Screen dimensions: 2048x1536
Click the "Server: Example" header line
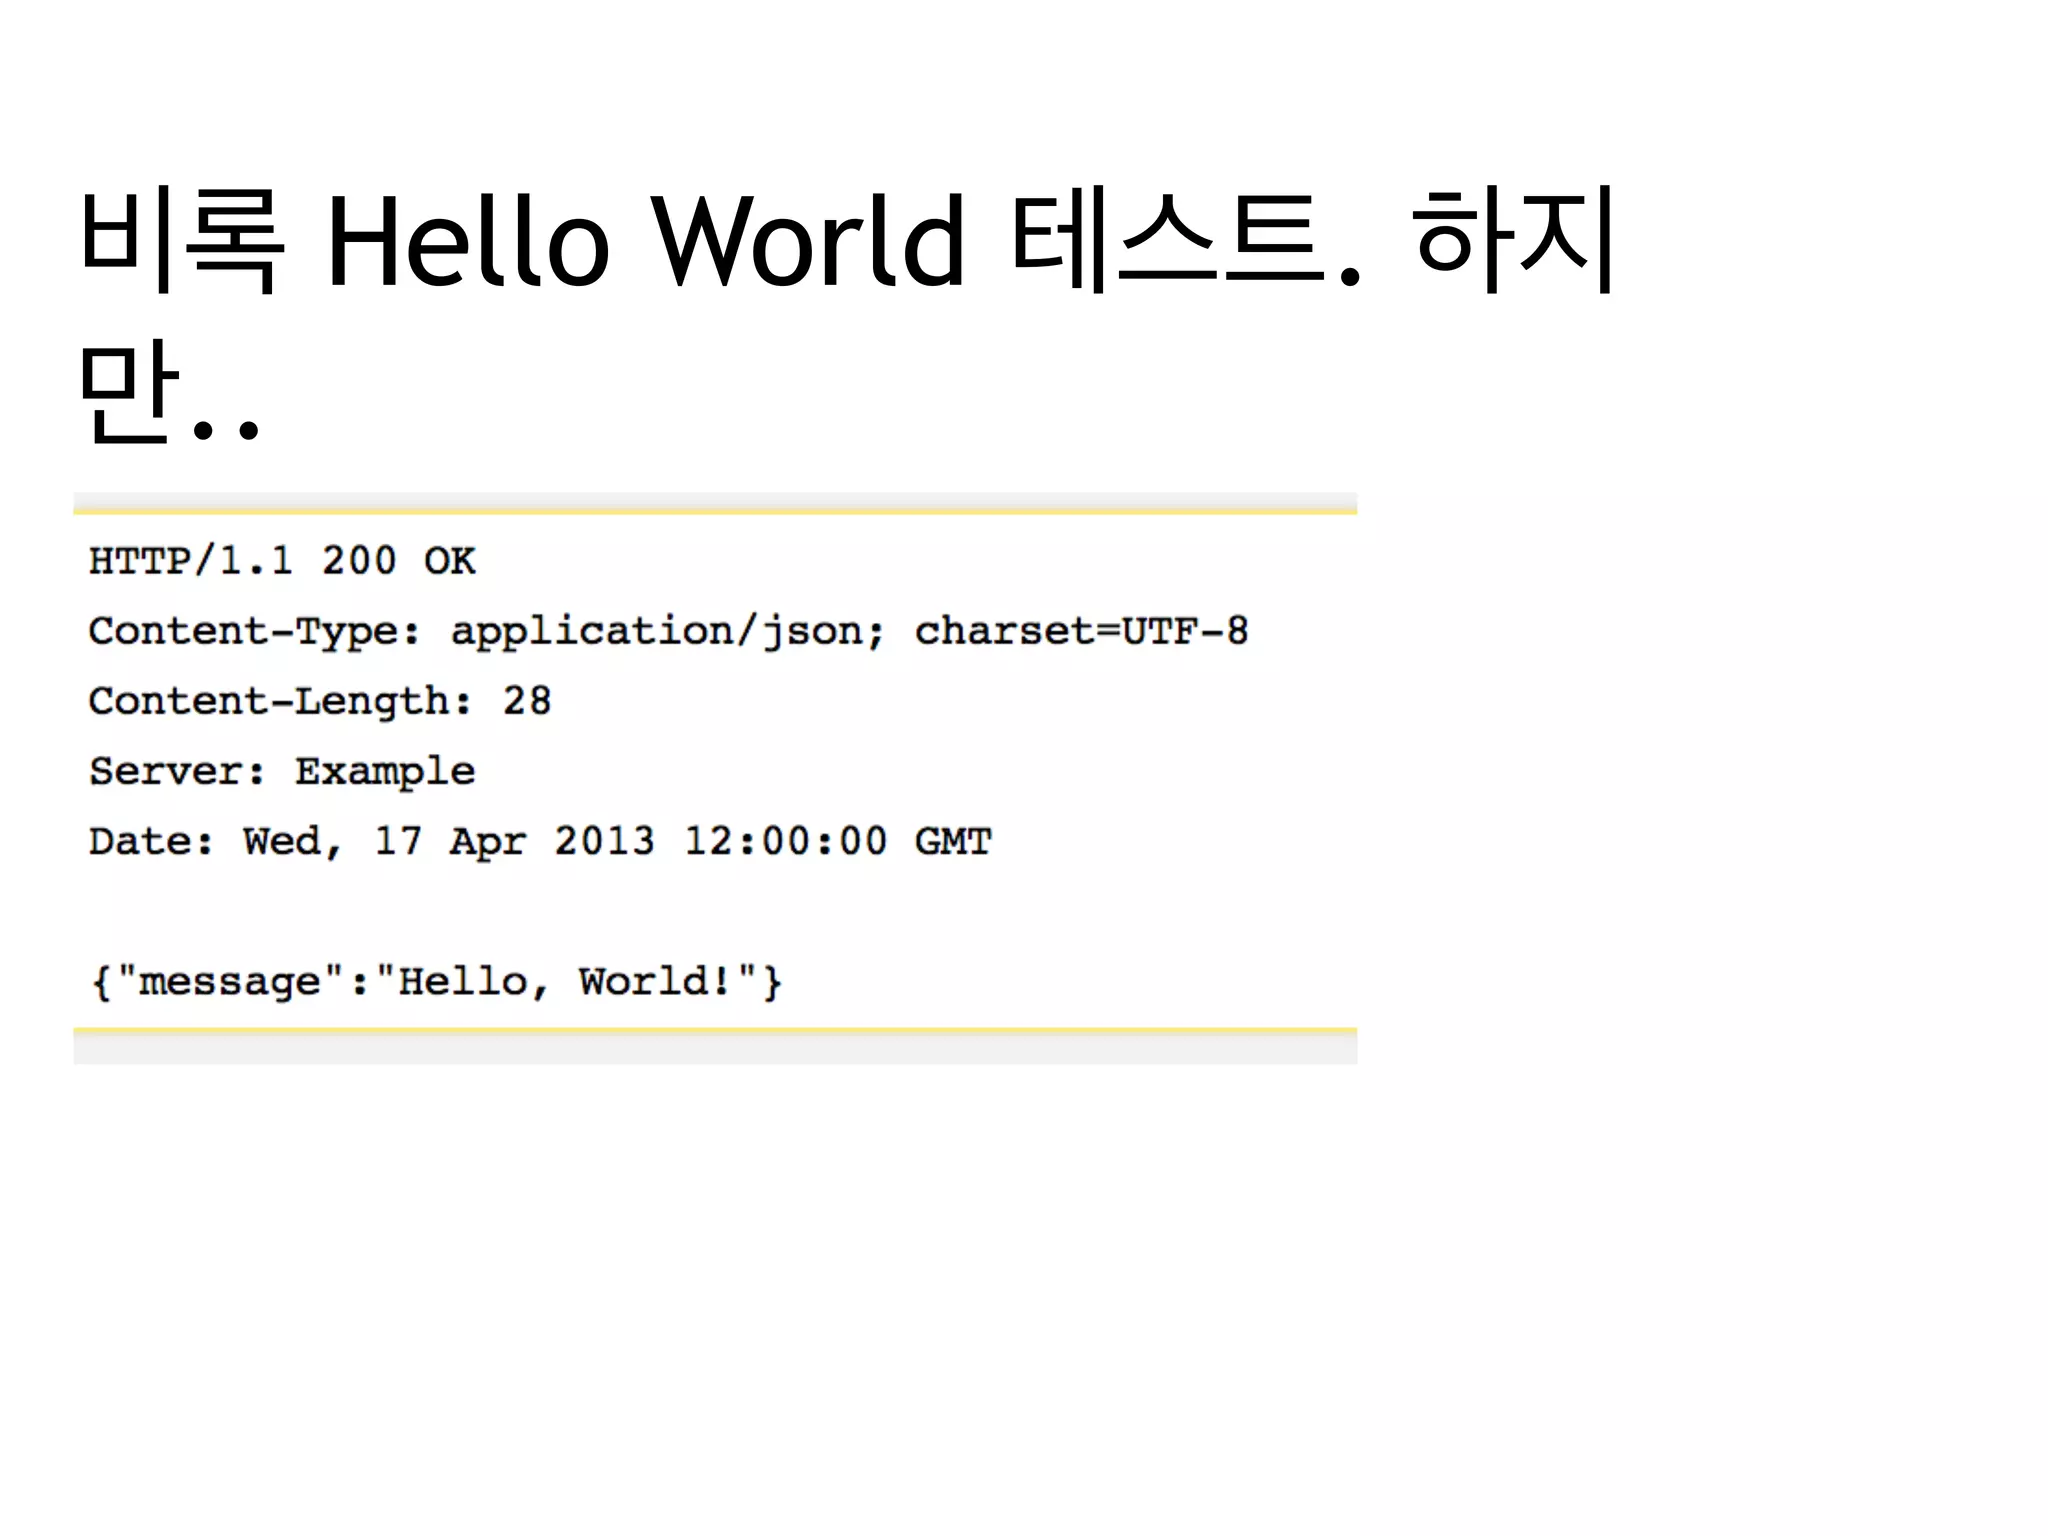coord(282,773)
